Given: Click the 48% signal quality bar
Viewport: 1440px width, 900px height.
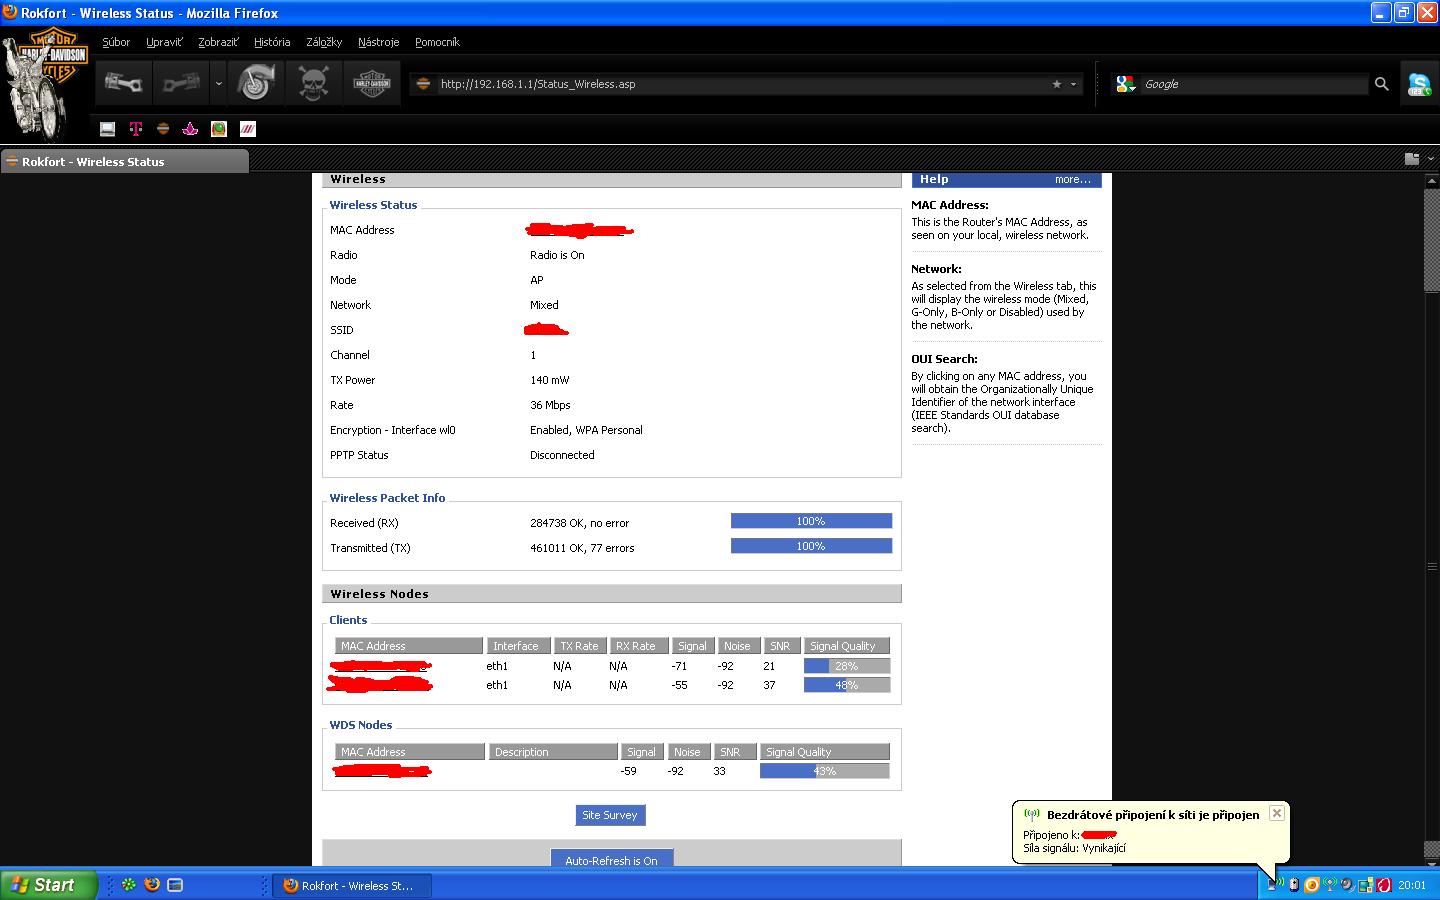Looking at the screenshot, I should [847, 685].
